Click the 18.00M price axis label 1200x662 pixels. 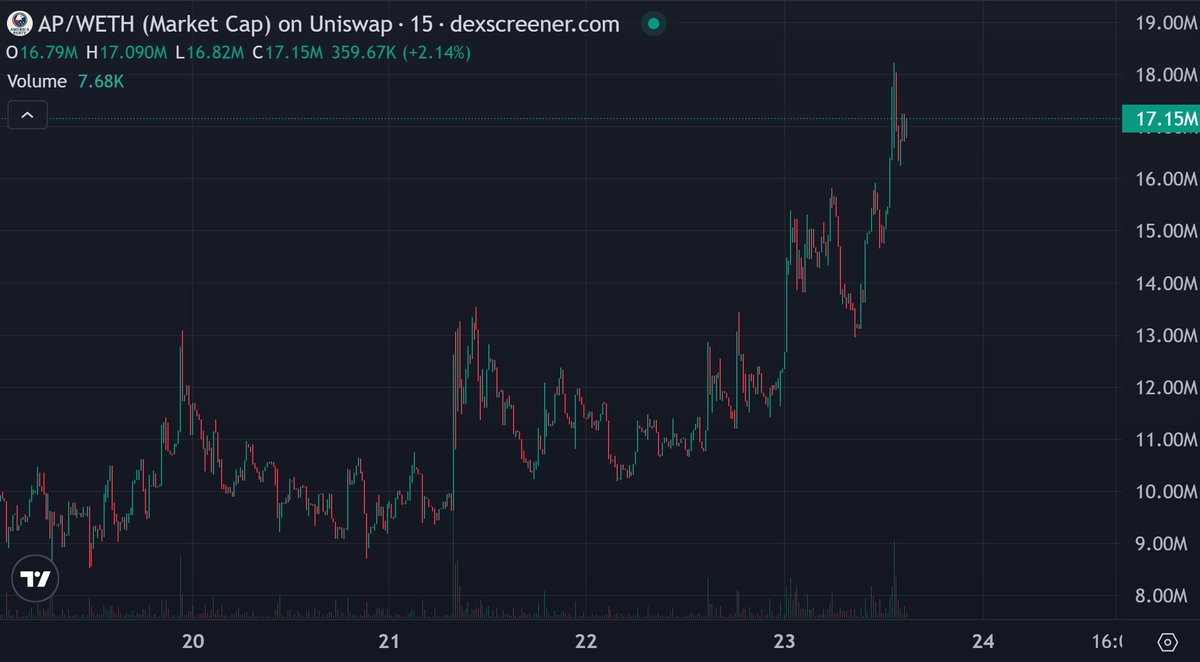pos(1166,75)
